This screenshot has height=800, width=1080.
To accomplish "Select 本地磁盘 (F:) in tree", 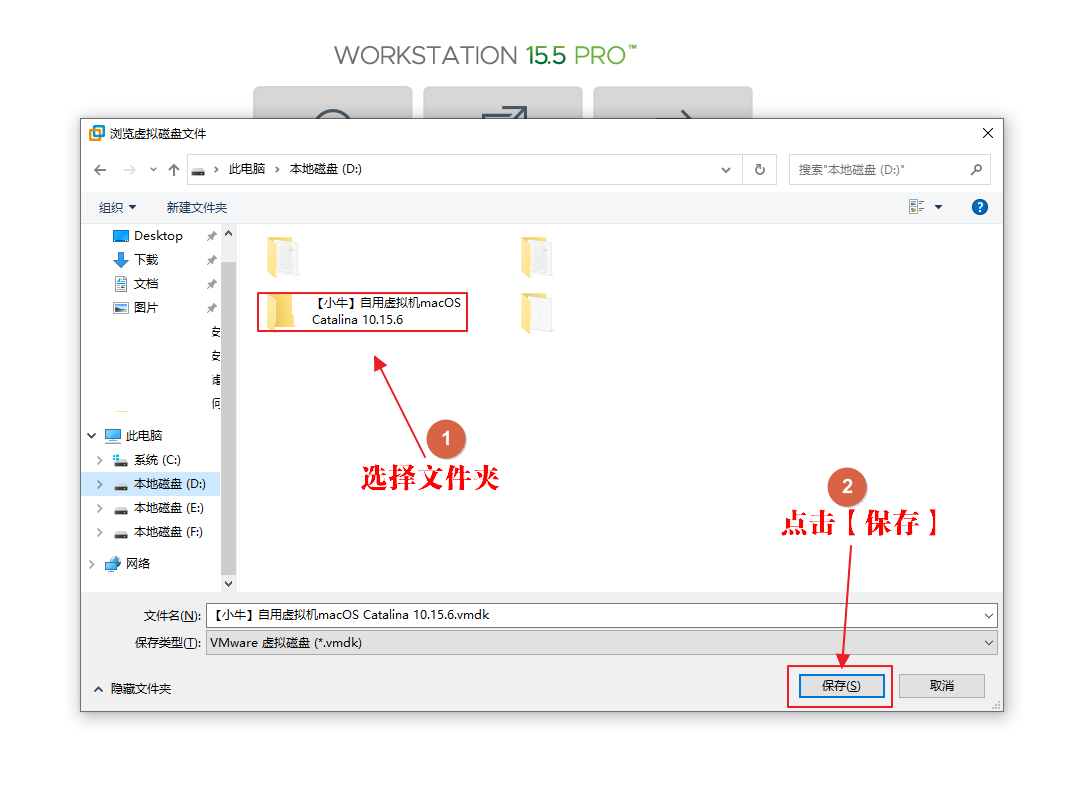I will click(168, 532).
